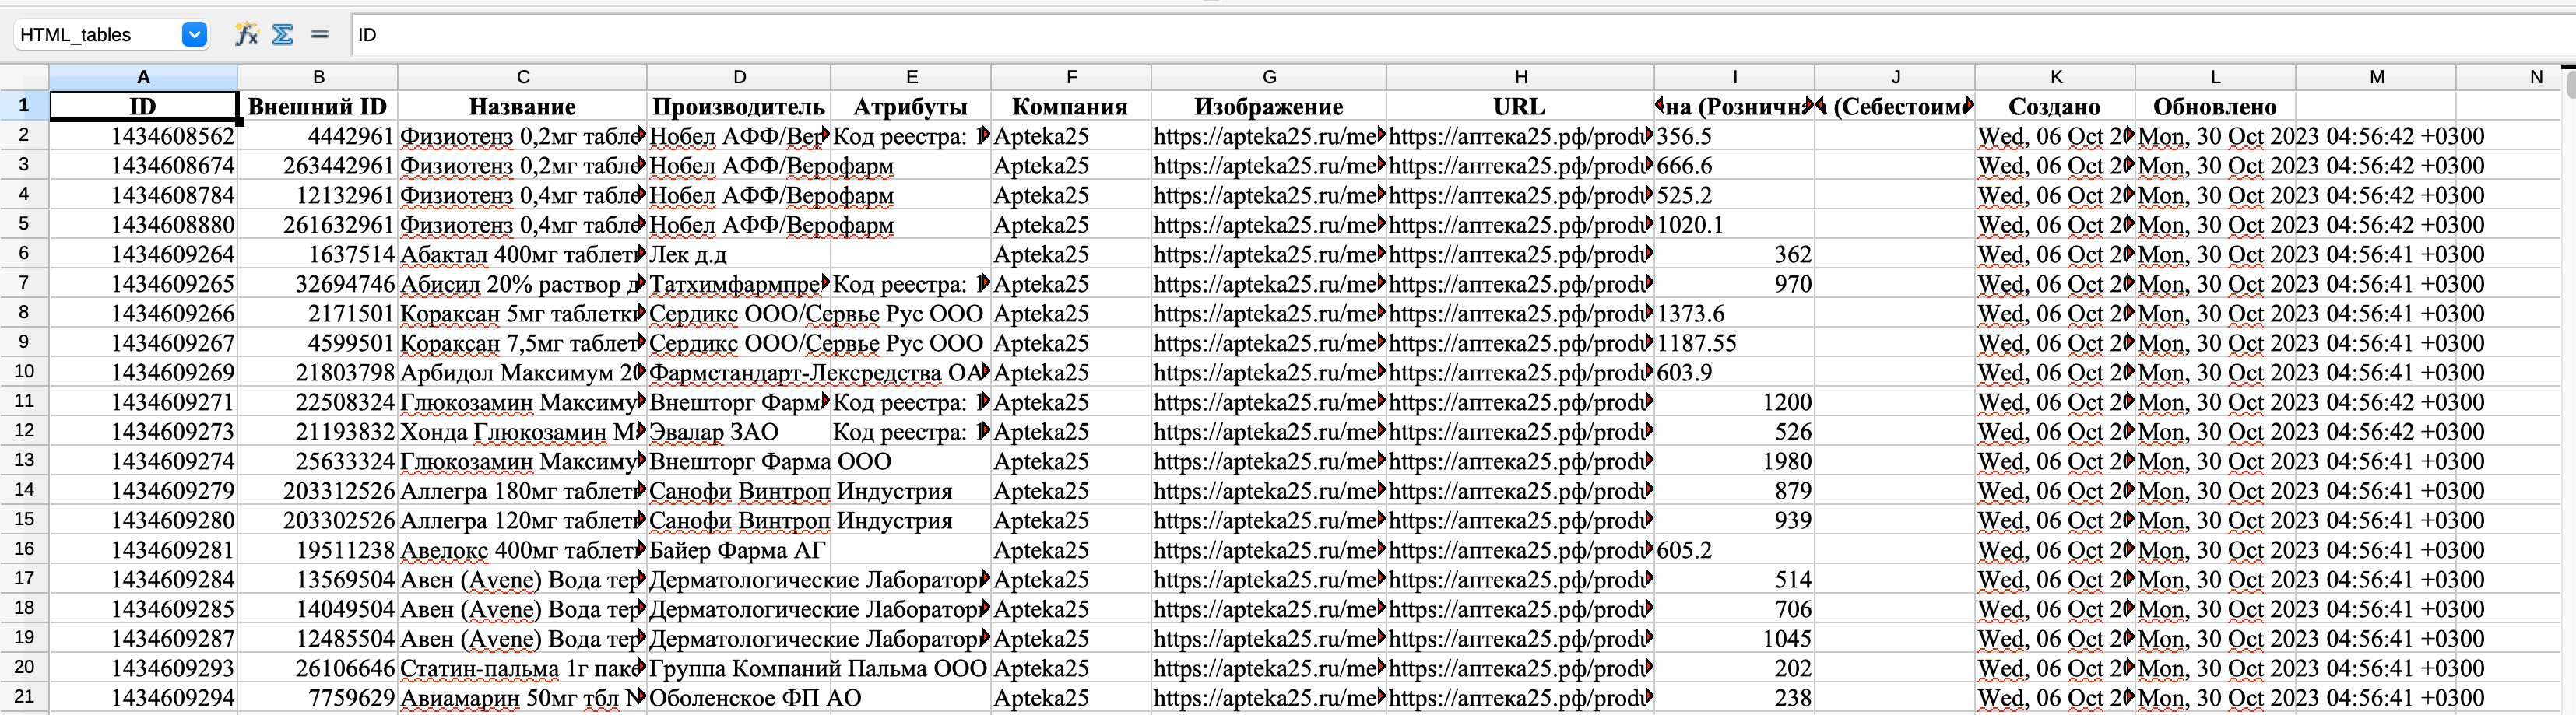The image size is (2576, 715).
Task: Select column M header
Action: 2376,77
